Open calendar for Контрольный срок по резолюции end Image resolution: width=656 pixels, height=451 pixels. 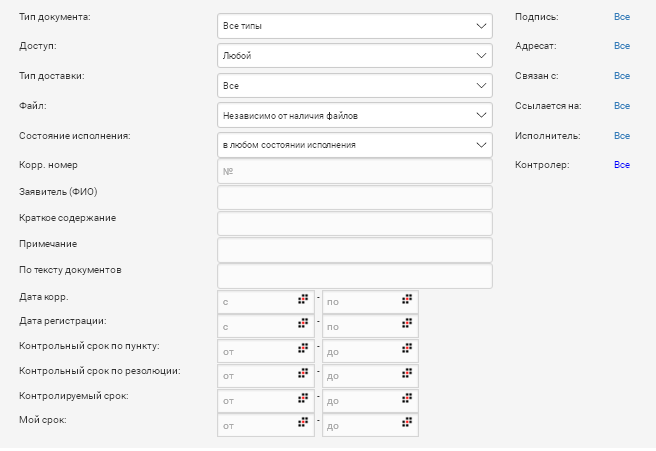(x=407, y=374)
